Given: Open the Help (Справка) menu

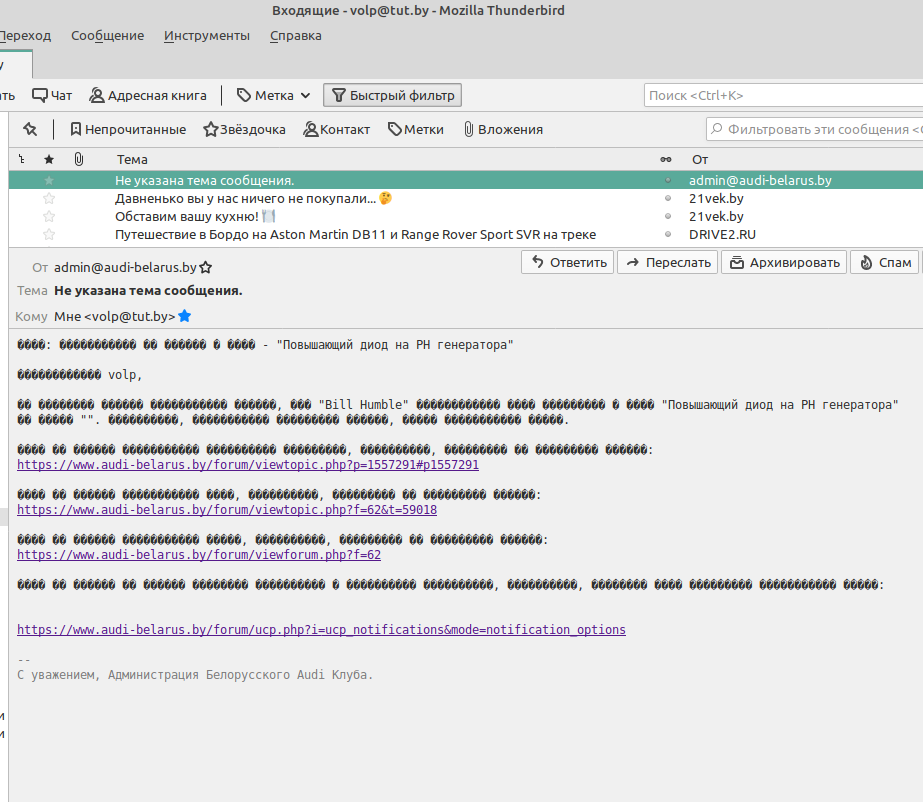Looking at the screenshot, I should (x=295, y=36).
